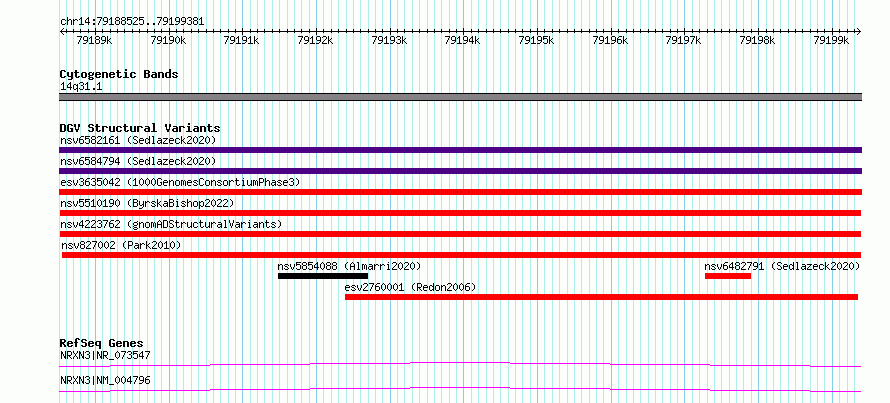Click the 79193k ruler tick
The width and height of the screenshot is (890, 403).
390,40
